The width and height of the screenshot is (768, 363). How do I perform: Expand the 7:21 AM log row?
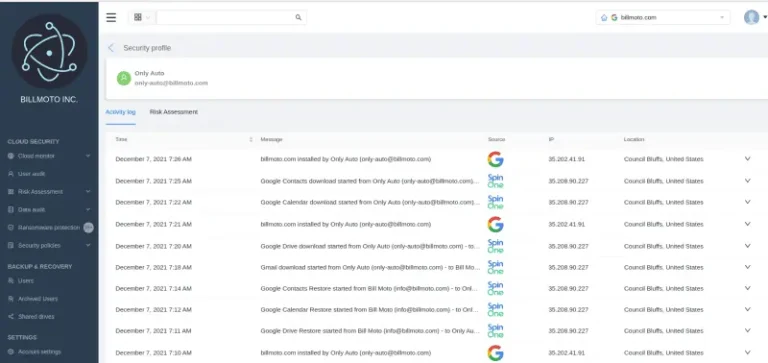(x=747, y=224)
